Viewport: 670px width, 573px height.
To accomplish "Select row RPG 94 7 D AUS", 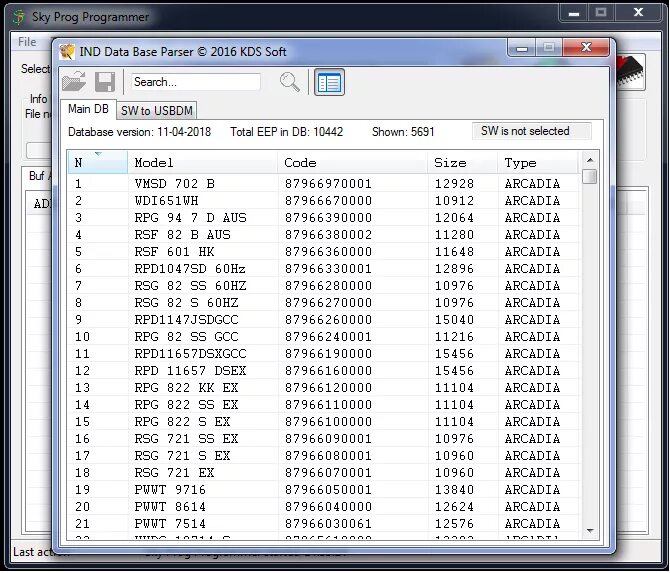I will 323,218.
